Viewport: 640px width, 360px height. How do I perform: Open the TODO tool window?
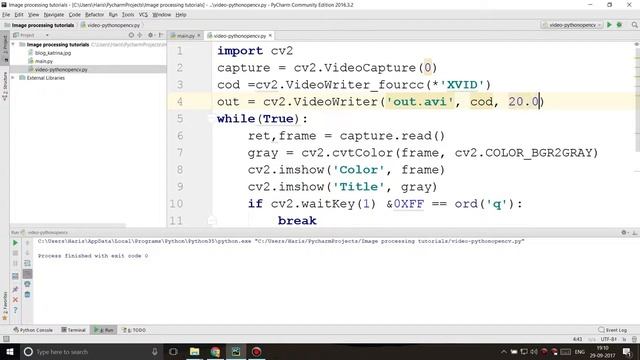click(134, 330)
